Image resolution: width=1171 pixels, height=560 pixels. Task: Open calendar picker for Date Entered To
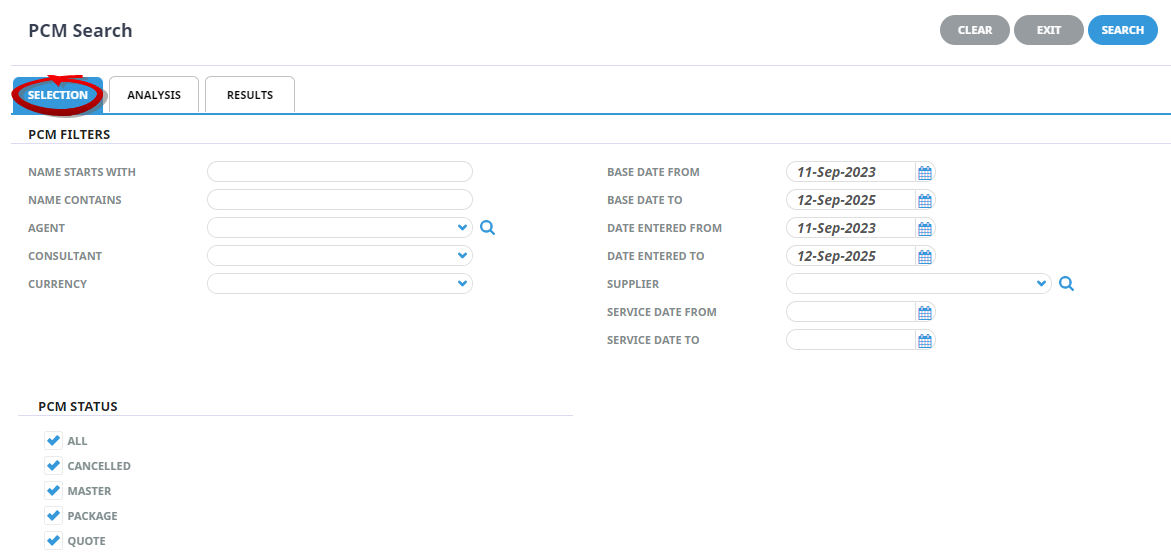(925, 256)
